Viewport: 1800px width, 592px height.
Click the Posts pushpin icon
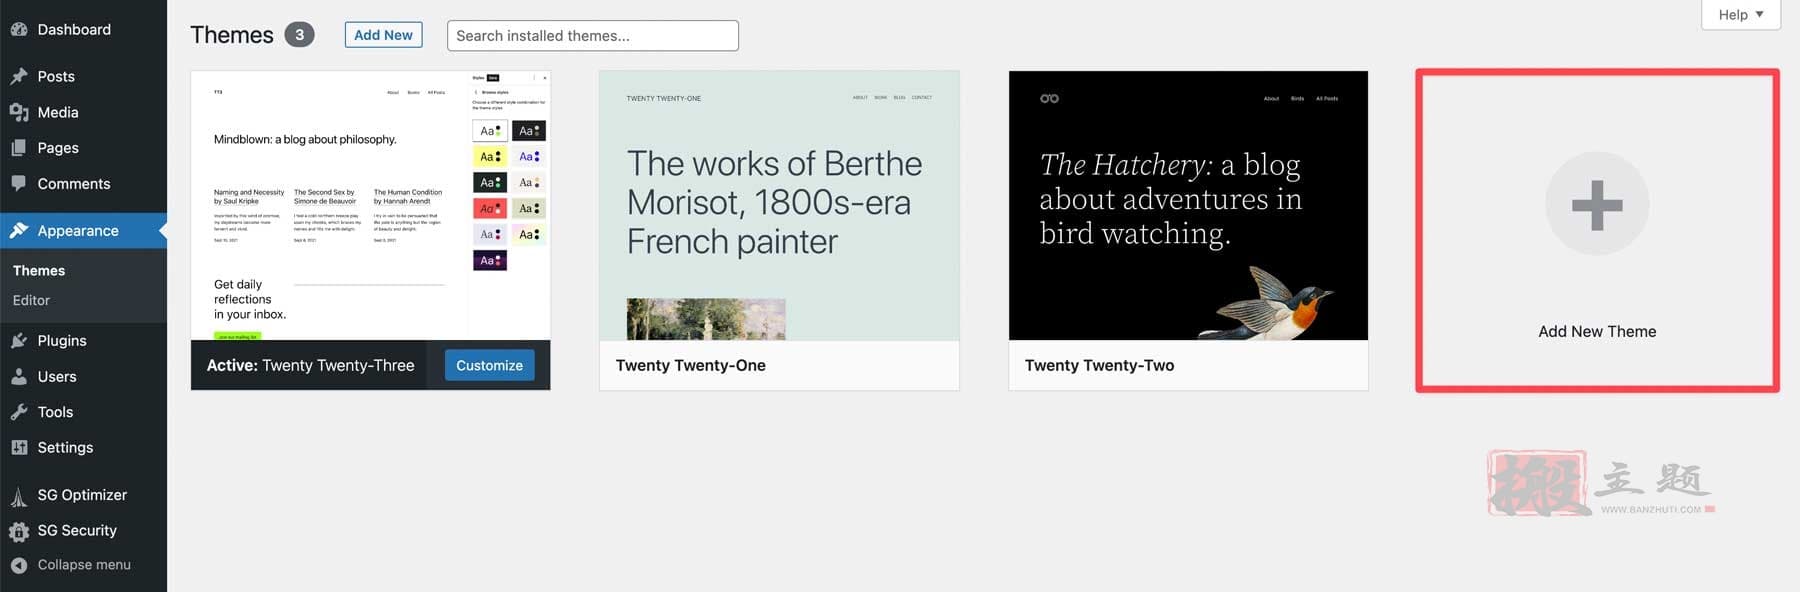(x=19, y=76)
